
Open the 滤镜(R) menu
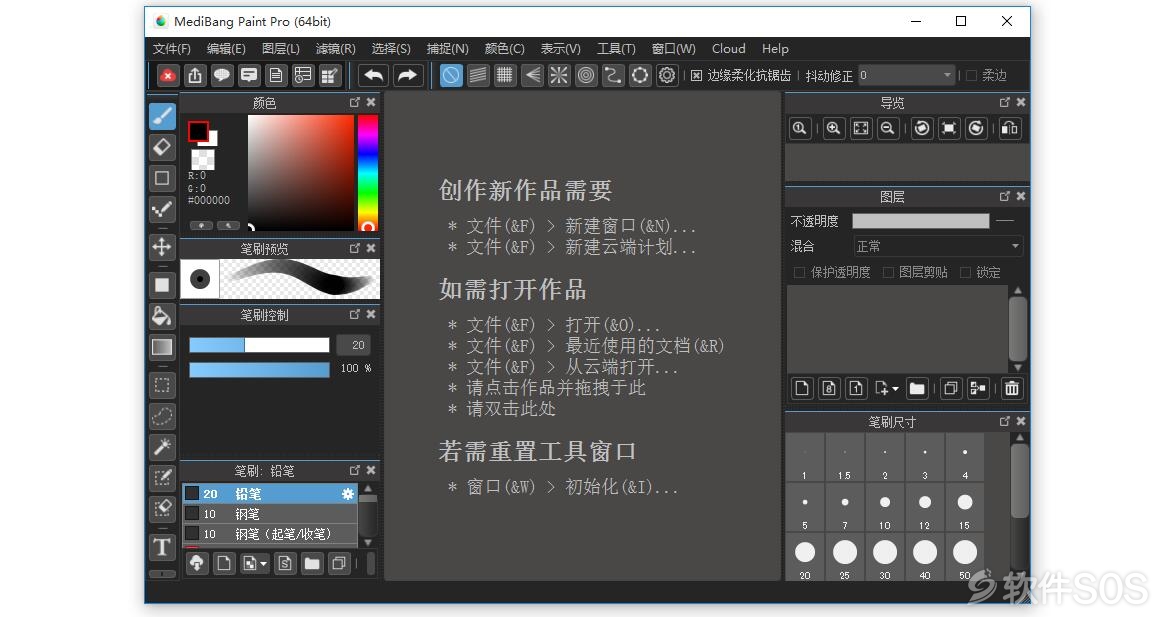(336, 48)
